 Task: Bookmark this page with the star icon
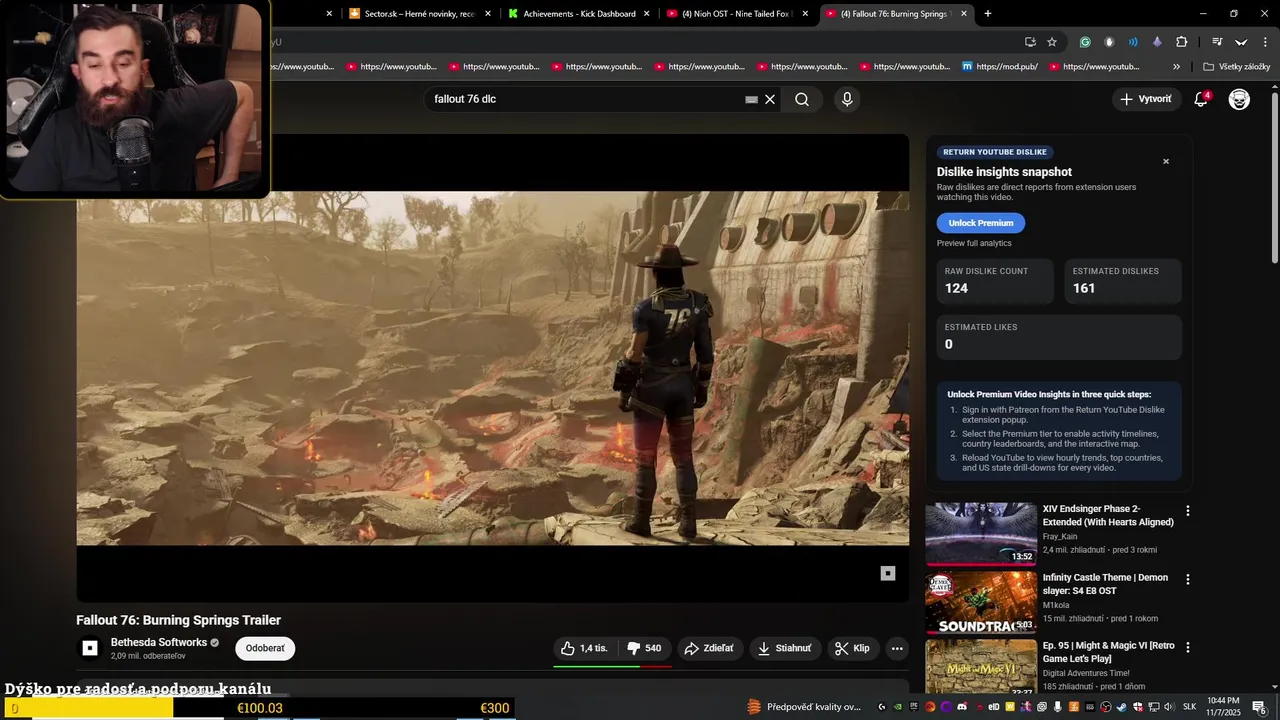tap(1052, 42)
